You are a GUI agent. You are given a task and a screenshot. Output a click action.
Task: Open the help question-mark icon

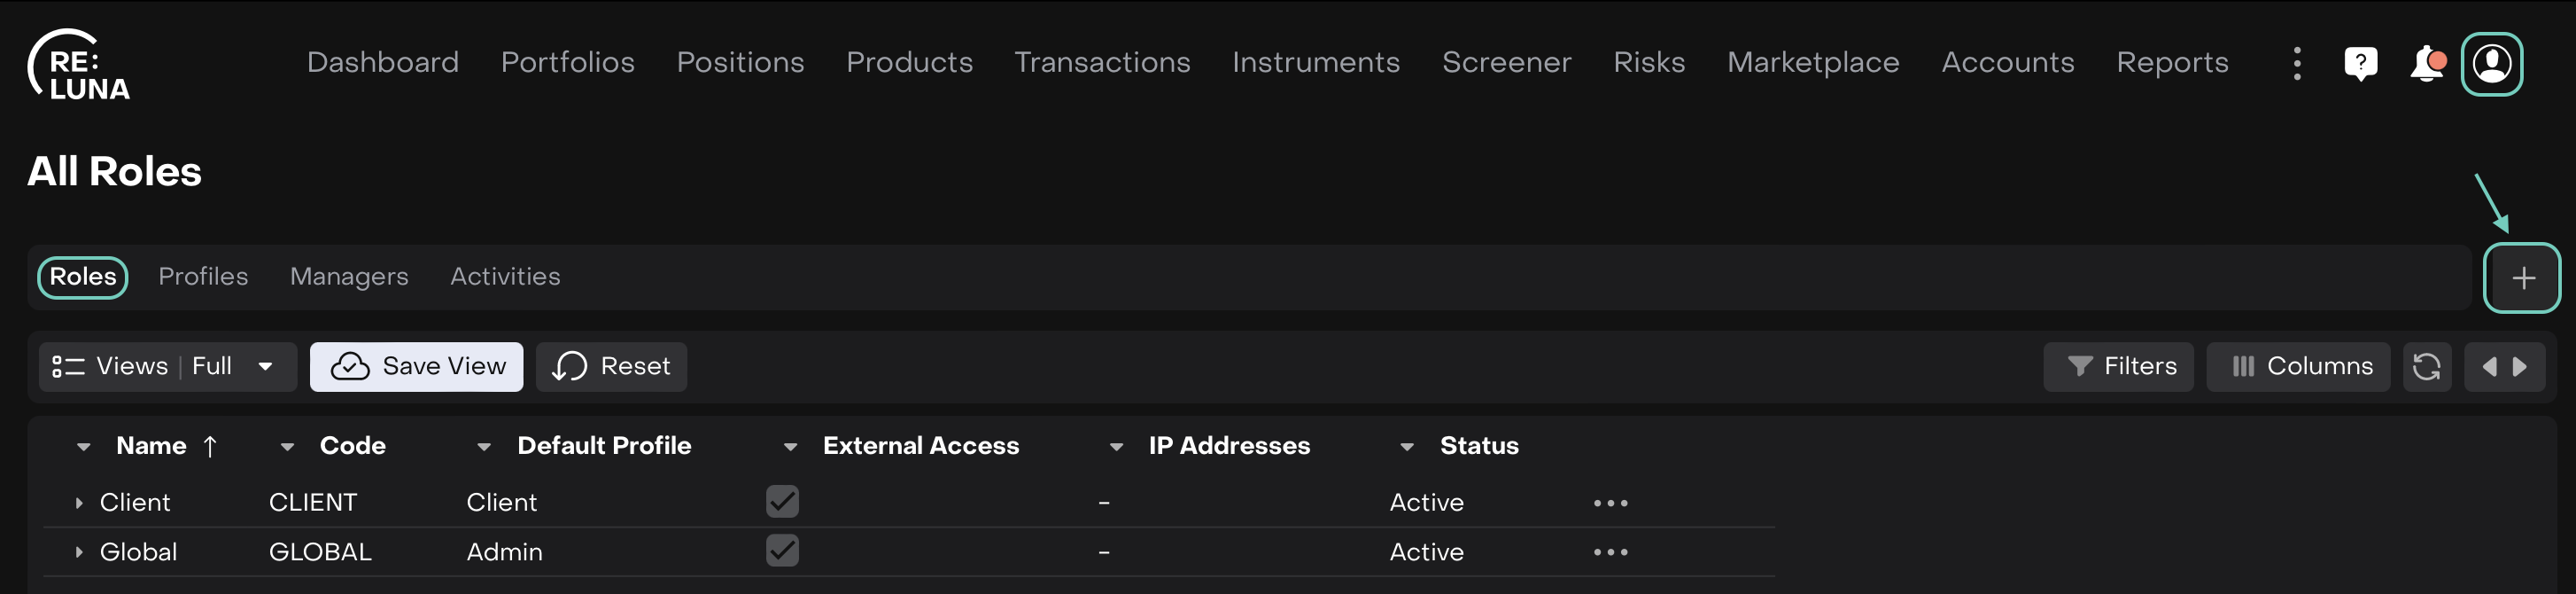(x=2360, y=63)
